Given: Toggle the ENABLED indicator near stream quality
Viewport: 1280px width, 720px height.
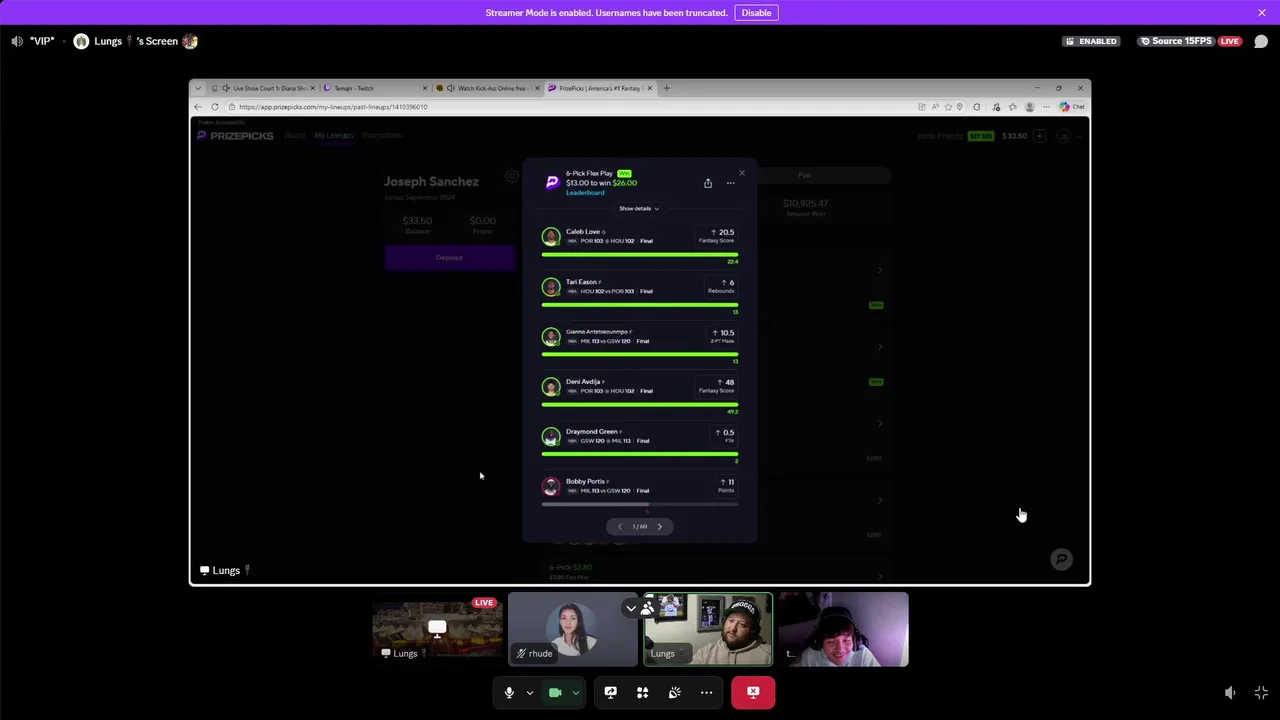Looking at the screenshot, I should click(1091, 41).
